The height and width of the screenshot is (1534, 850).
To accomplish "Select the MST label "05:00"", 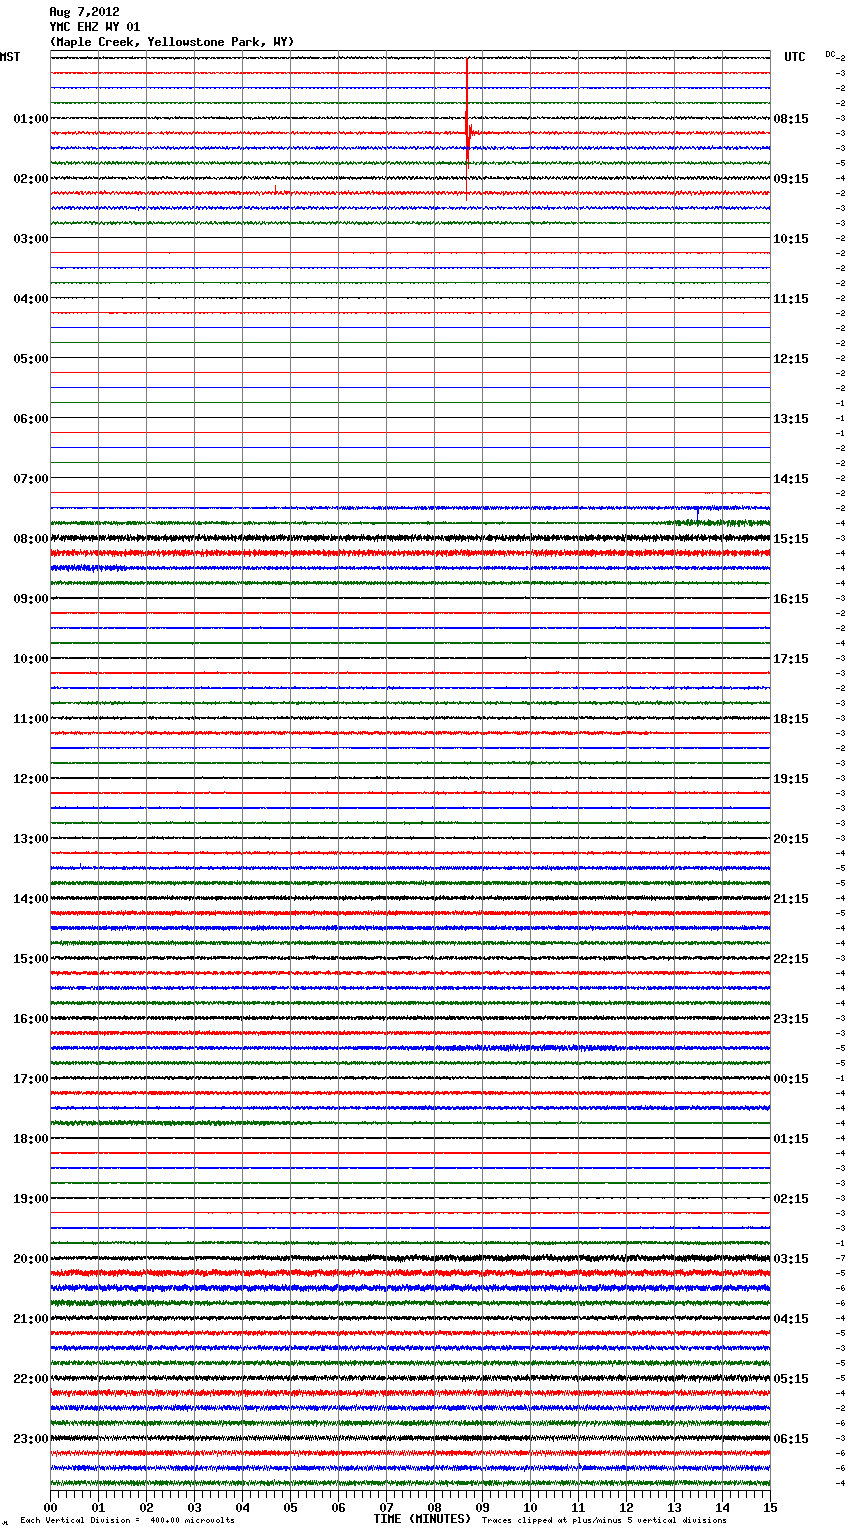I will pos(31,359).
